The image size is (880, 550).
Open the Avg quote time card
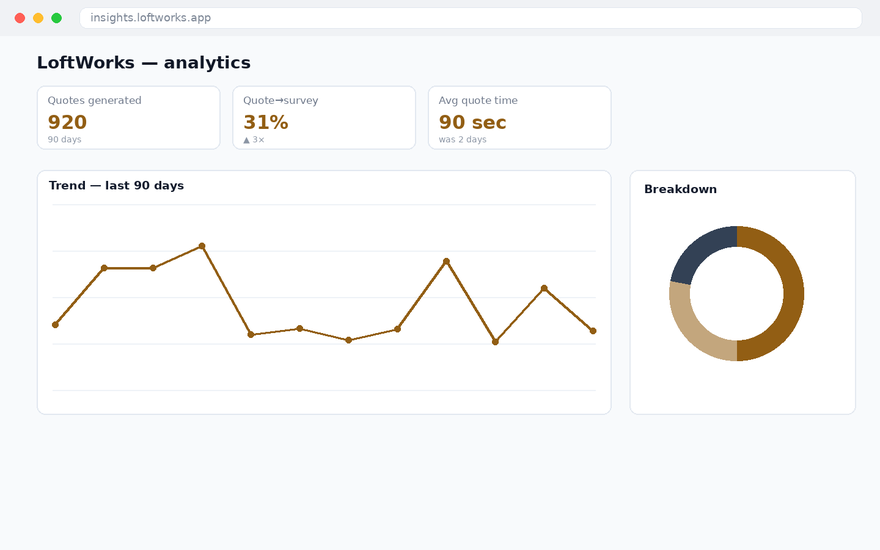click(x=520, y=118)
